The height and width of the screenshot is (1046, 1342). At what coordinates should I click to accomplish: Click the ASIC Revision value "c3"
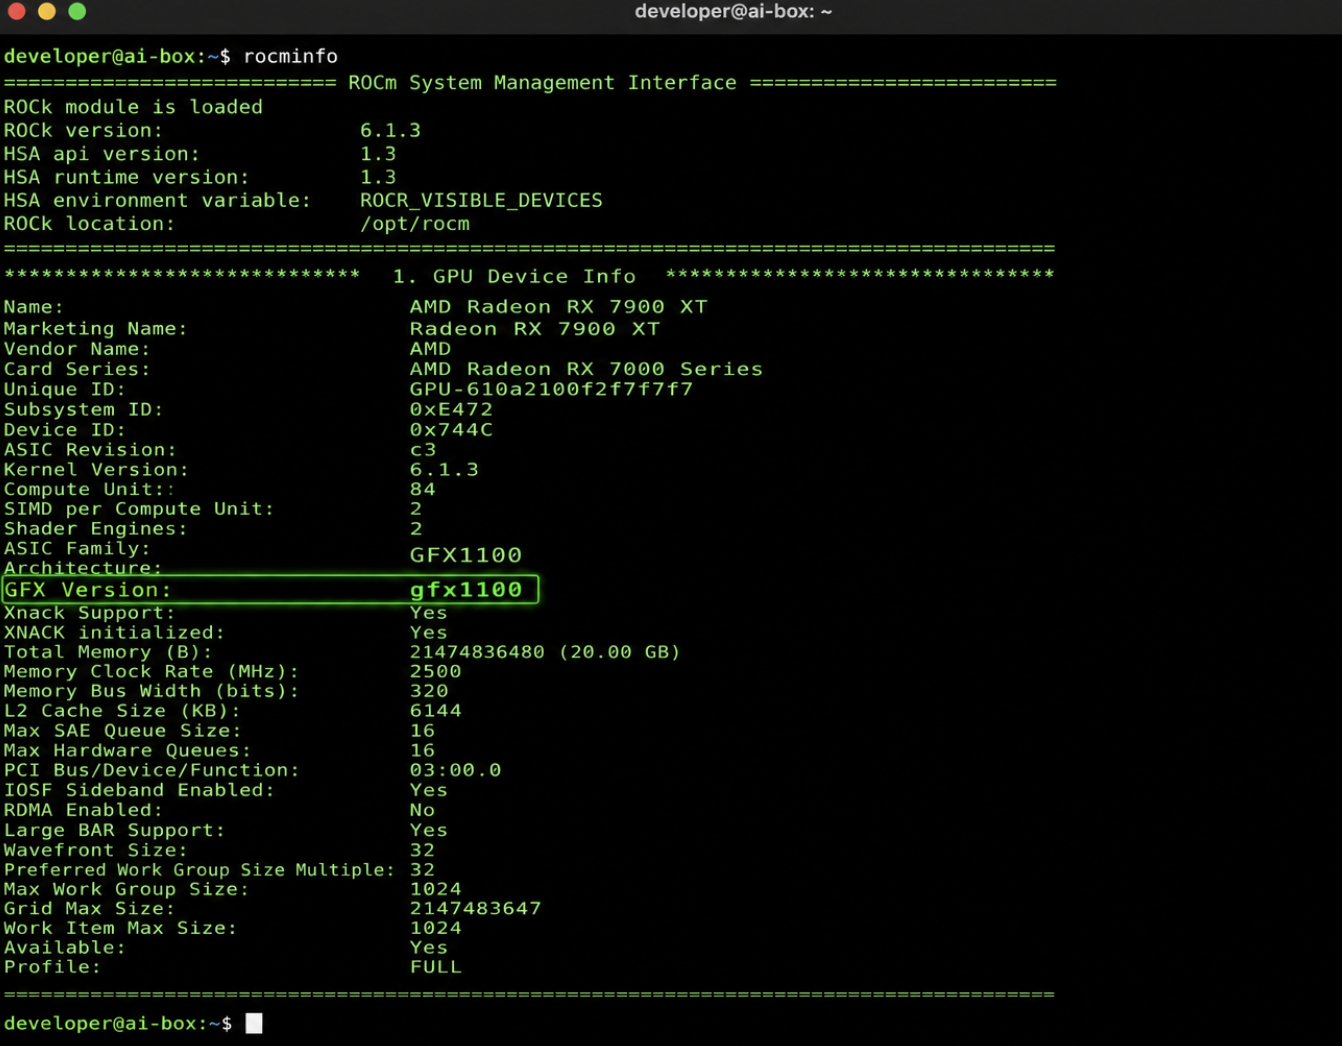pyautogui.click(x=423, y=450)
